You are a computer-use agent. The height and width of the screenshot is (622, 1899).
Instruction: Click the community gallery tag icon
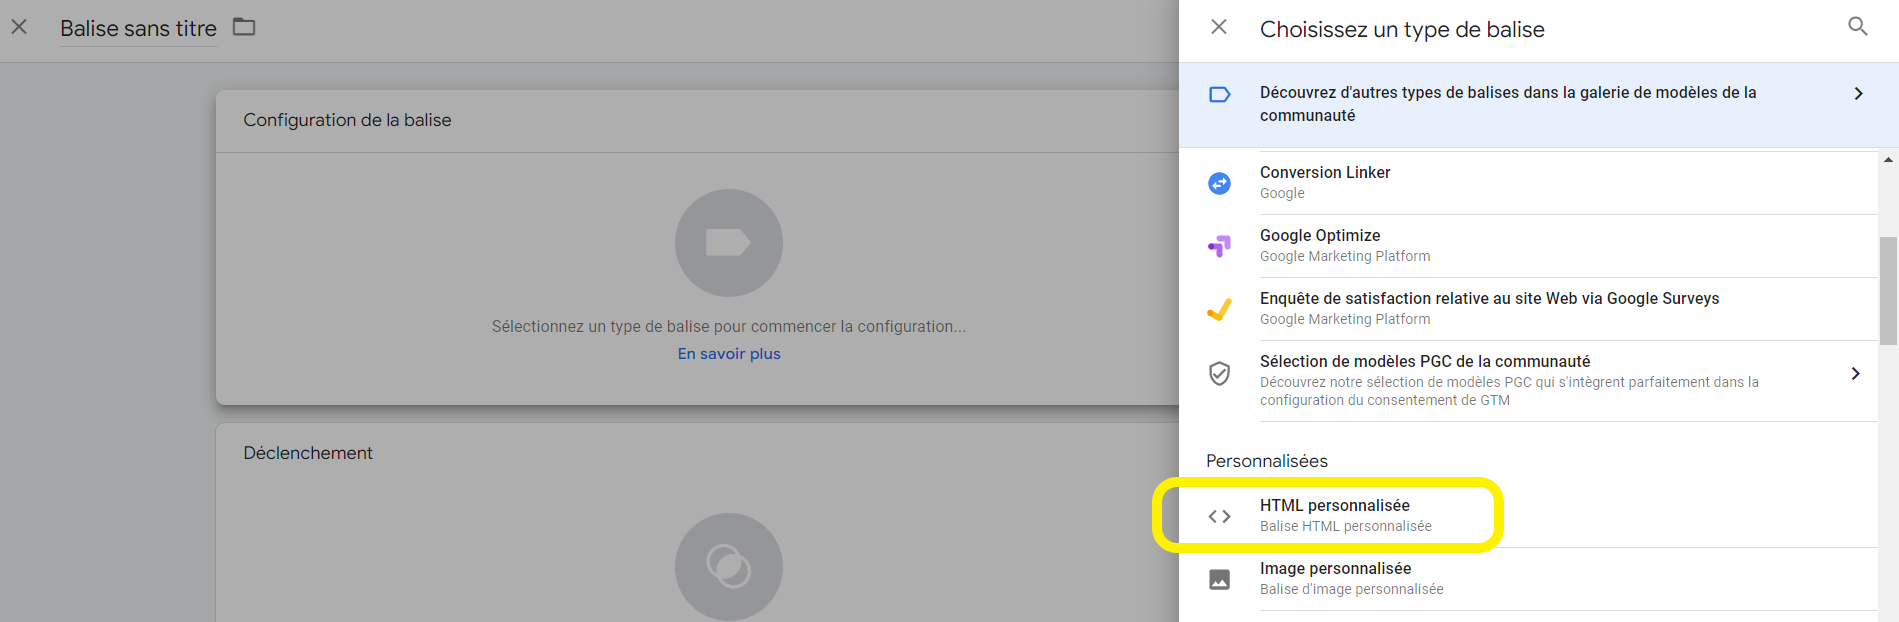(1219, 95)
